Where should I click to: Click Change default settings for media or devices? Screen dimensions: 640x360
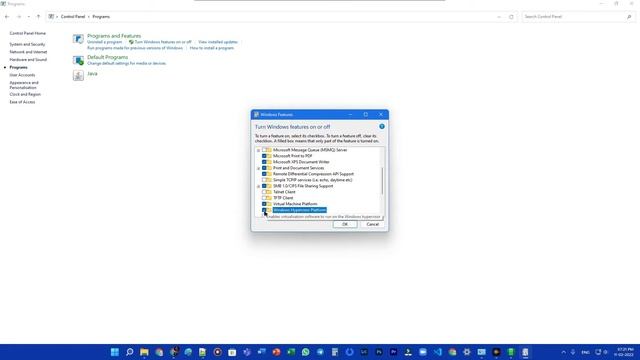coord(127,63)
